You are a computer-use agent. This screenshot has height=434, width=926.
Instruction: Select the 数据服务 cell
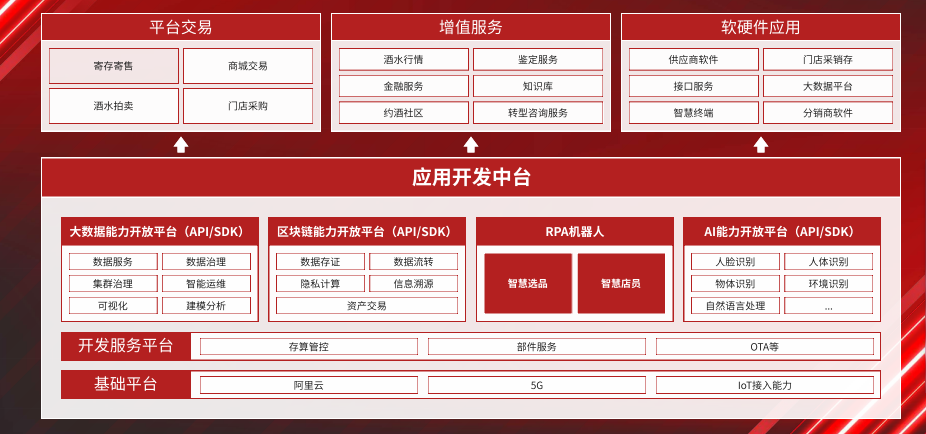coord(113,262)
